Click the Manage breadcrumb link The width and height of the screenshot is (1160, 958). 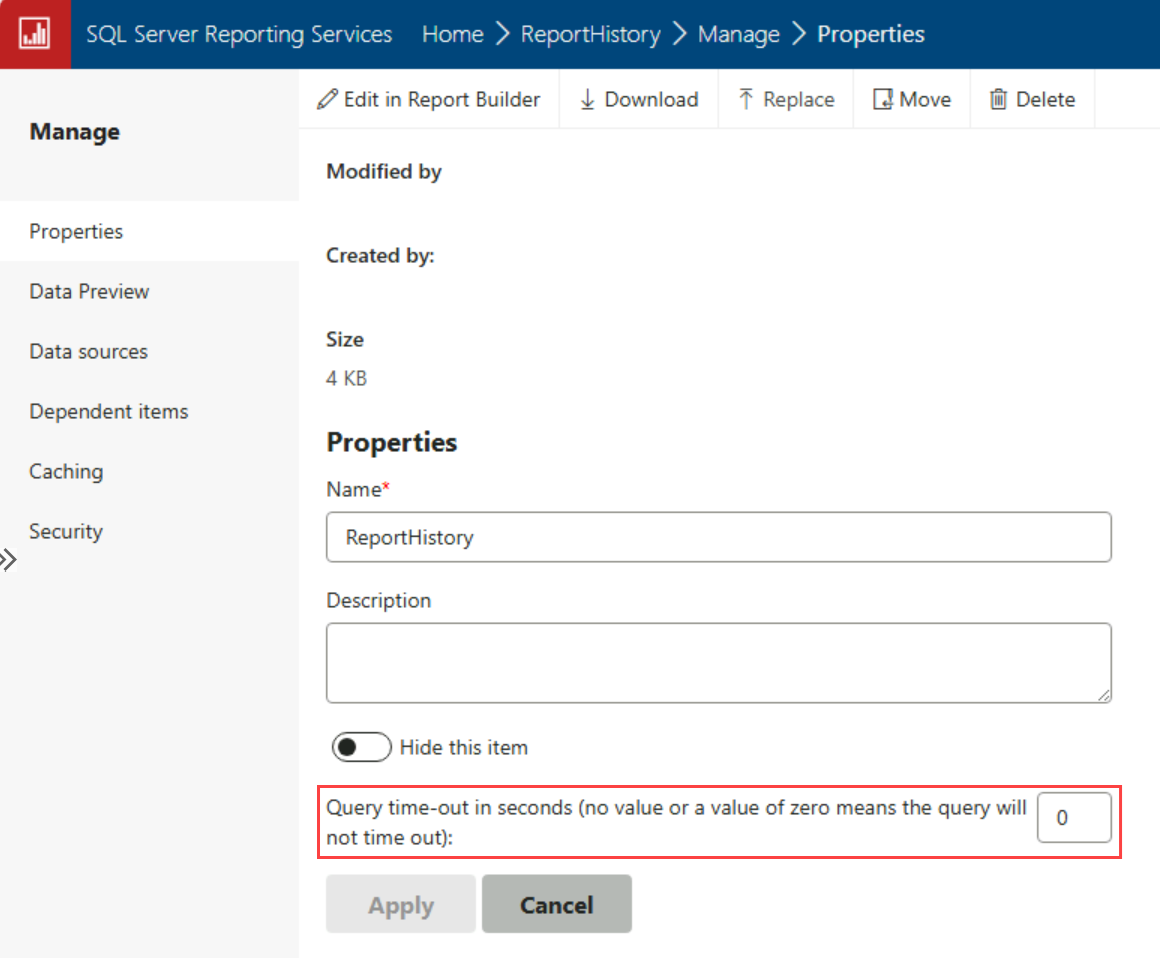point(739,33)
